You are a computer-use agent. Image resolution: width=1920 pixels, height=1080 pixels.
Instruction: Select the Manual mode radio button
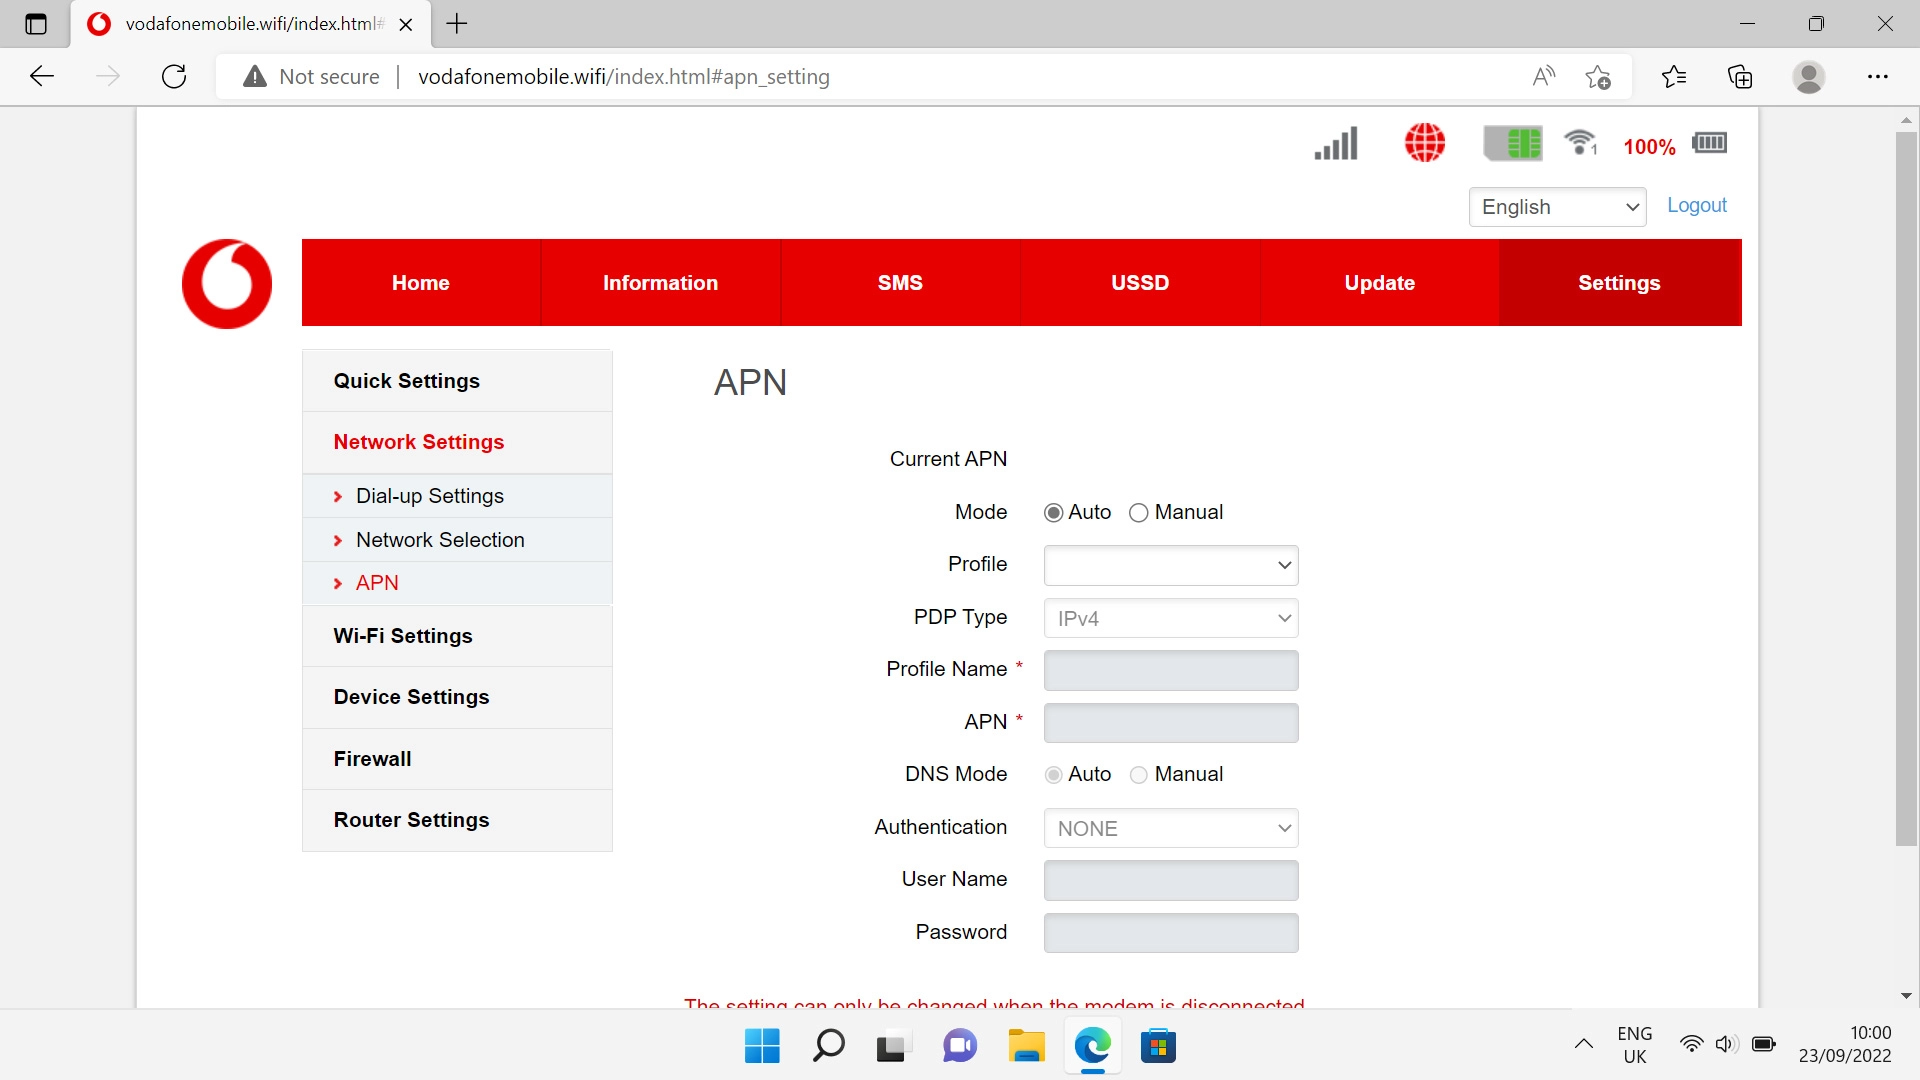(1138, 513)
